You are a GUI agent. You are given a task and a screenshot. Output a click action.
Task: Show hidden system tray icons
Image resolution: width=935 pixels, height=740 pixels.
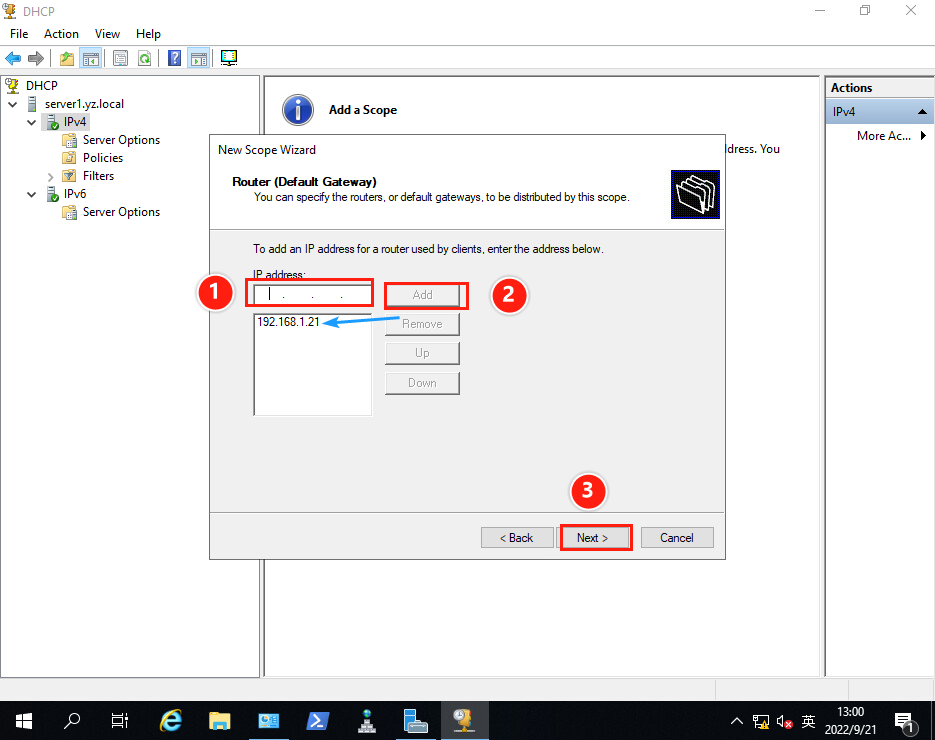pyautogui.click(x=737, y=722)
